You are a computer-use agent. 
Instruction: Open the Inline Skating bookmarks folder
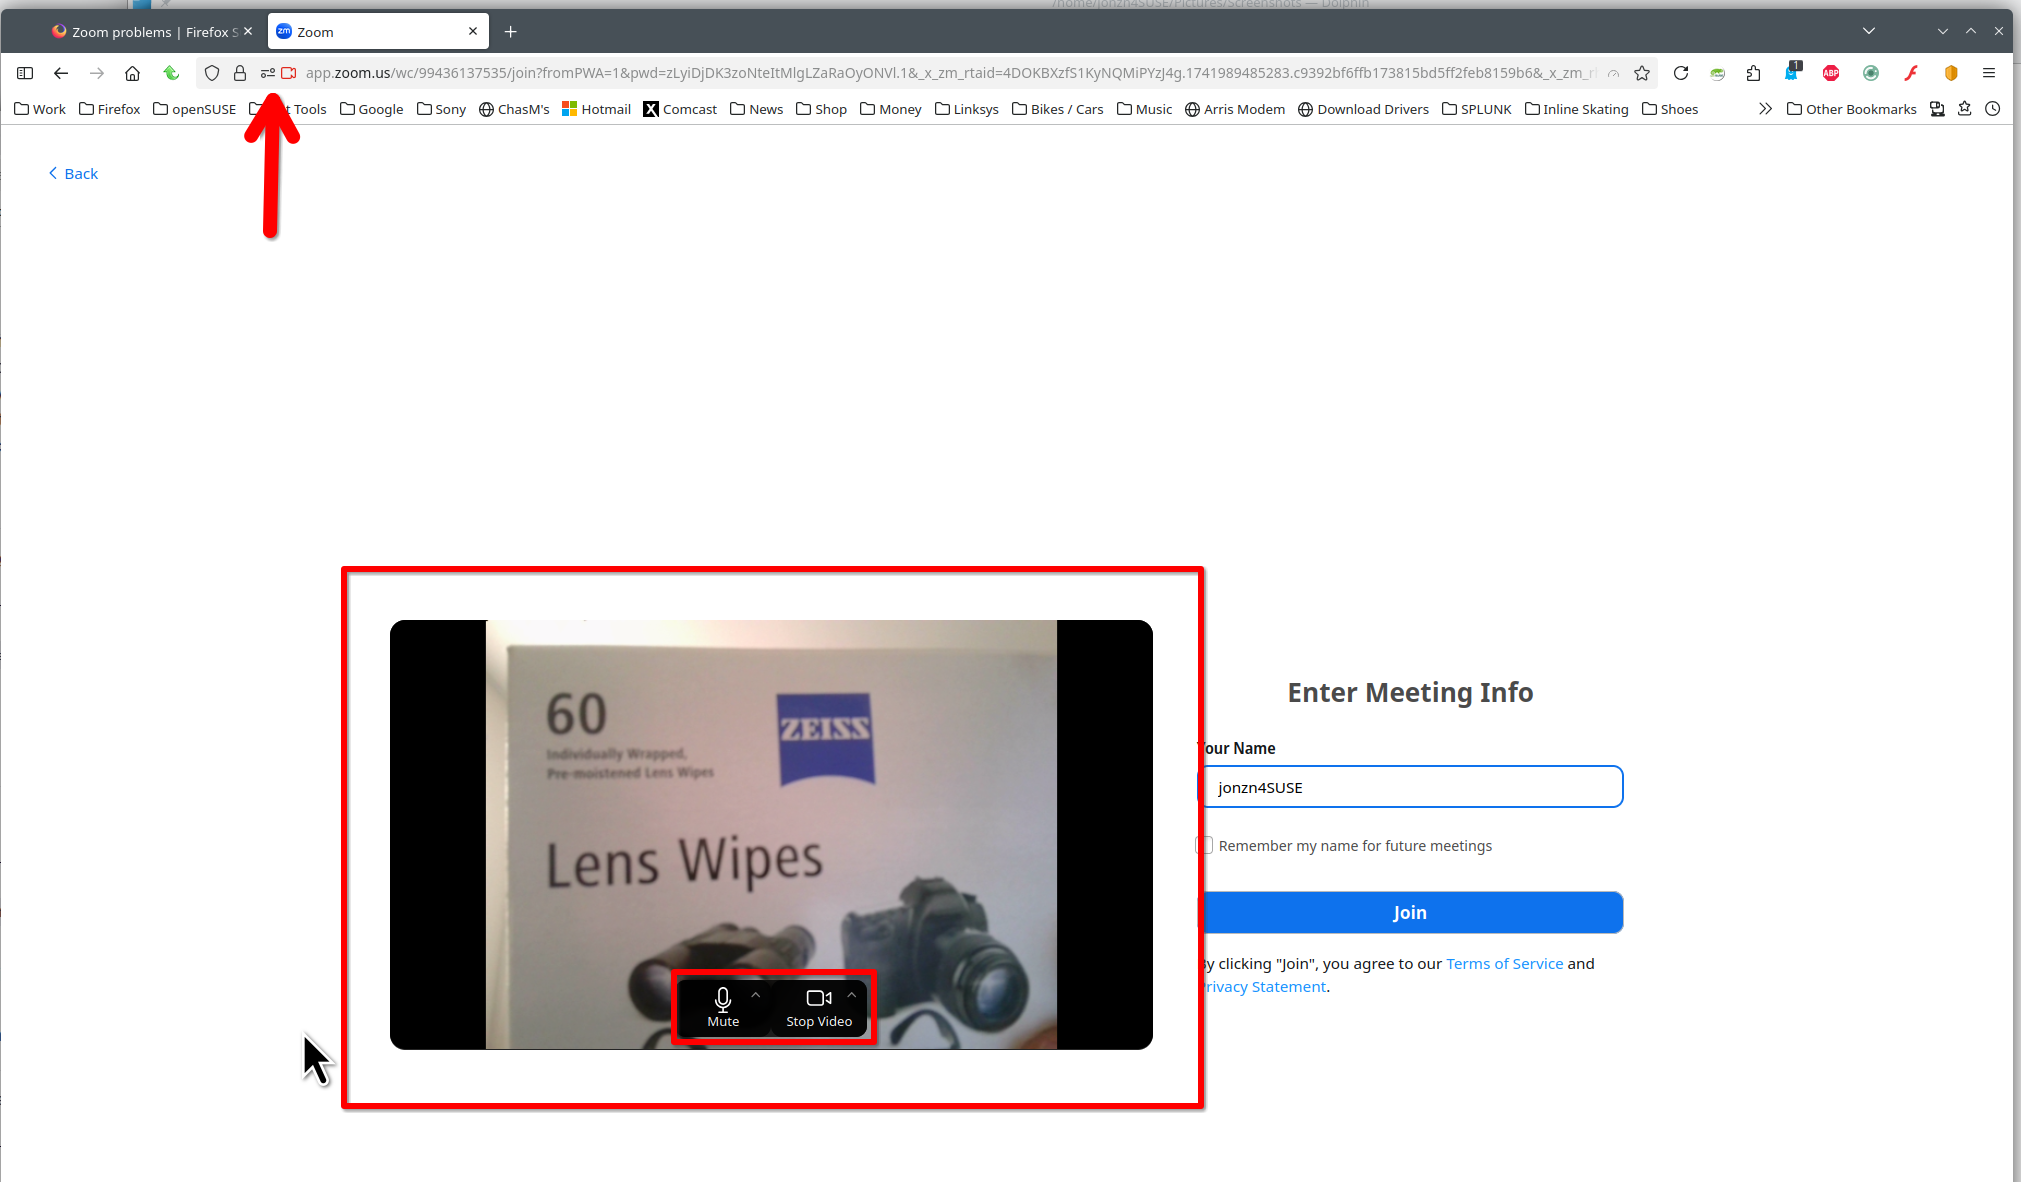point(1577,109)
